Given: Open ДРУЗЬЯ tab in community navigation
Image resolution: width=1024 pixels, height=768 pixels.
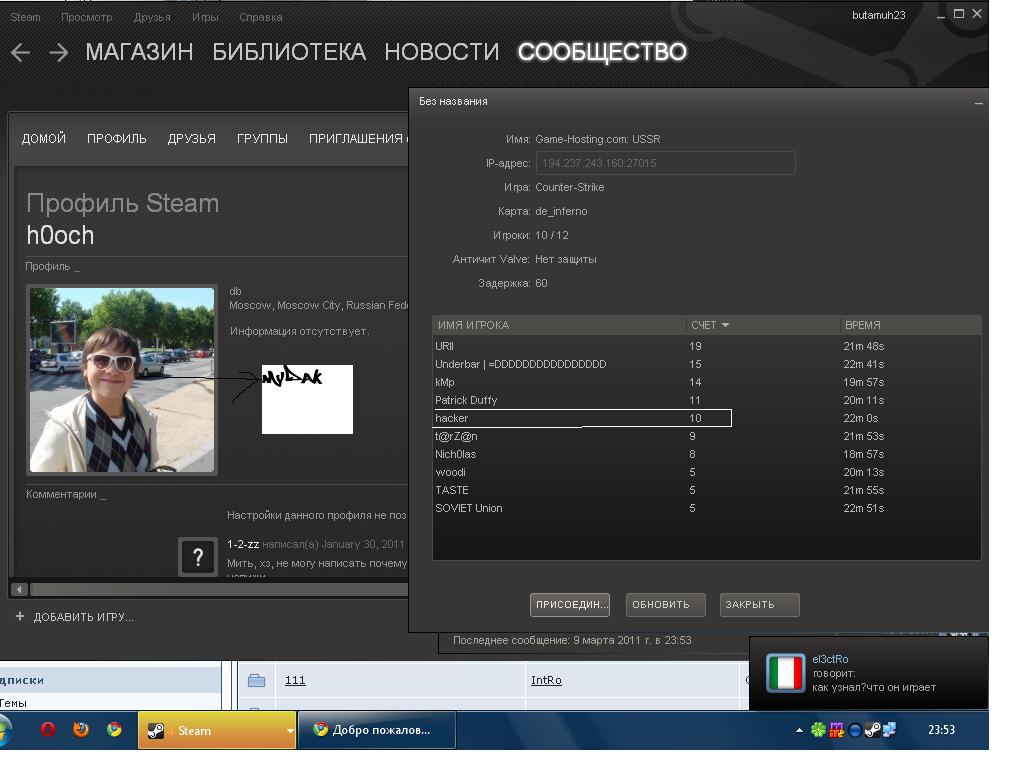Looking at the screenshot, I should pyautogui.click(x=191, y=138).
